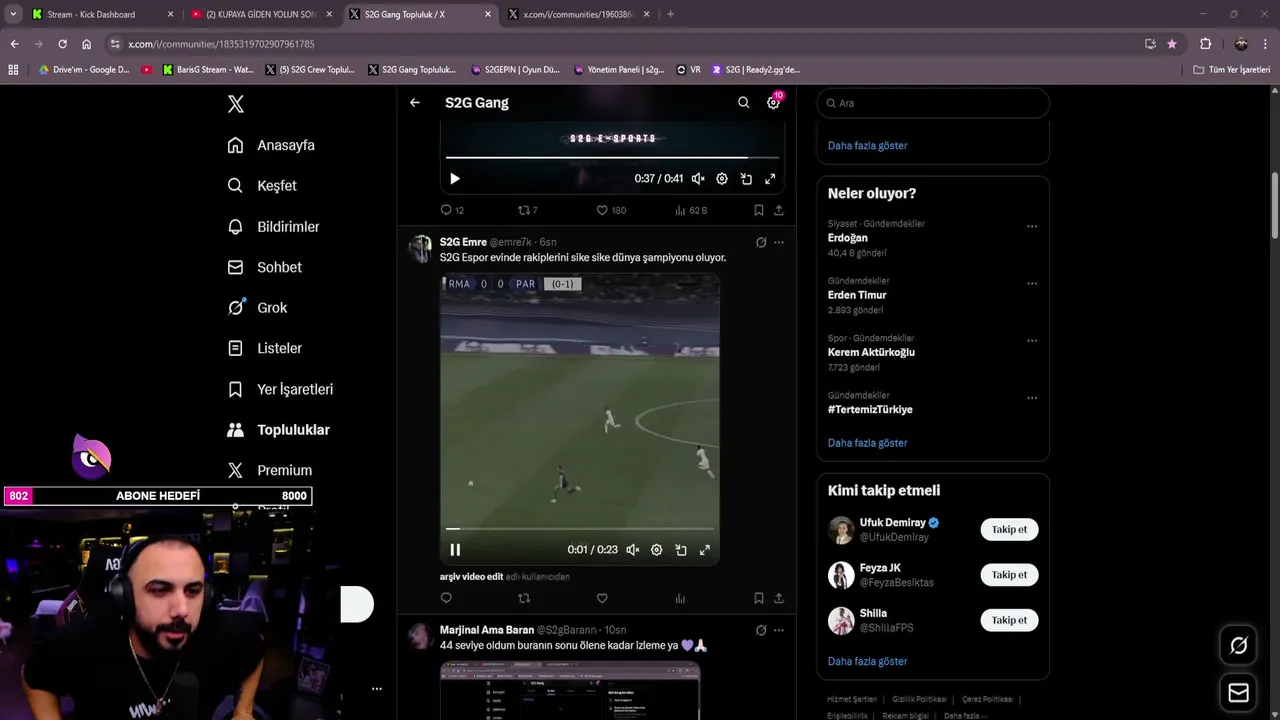
Task: Repost S2G Emre's post
Action: 524,598
